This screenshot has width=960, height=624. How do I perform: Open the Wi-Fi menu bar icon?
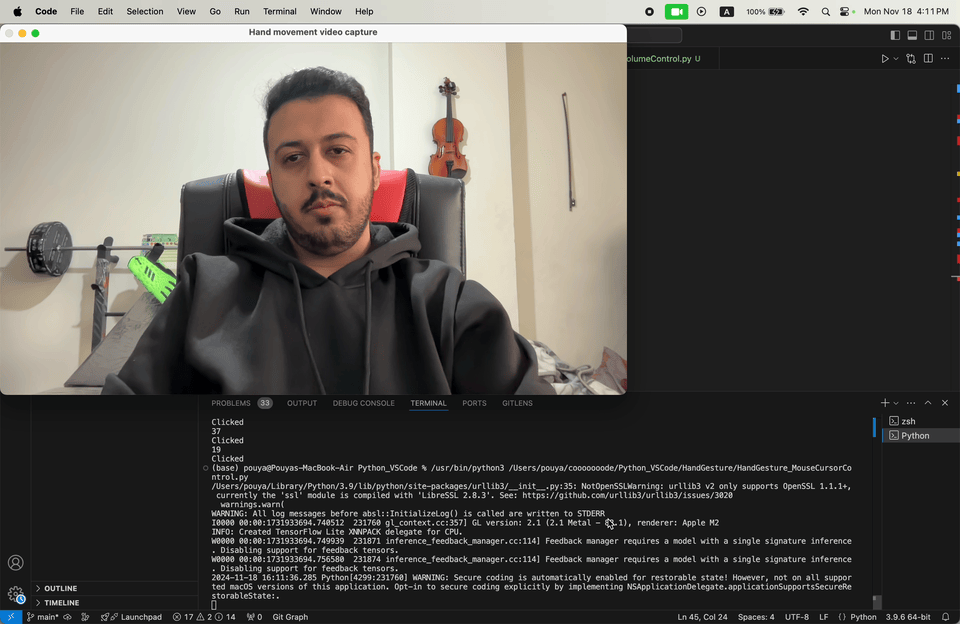(803, 12)
